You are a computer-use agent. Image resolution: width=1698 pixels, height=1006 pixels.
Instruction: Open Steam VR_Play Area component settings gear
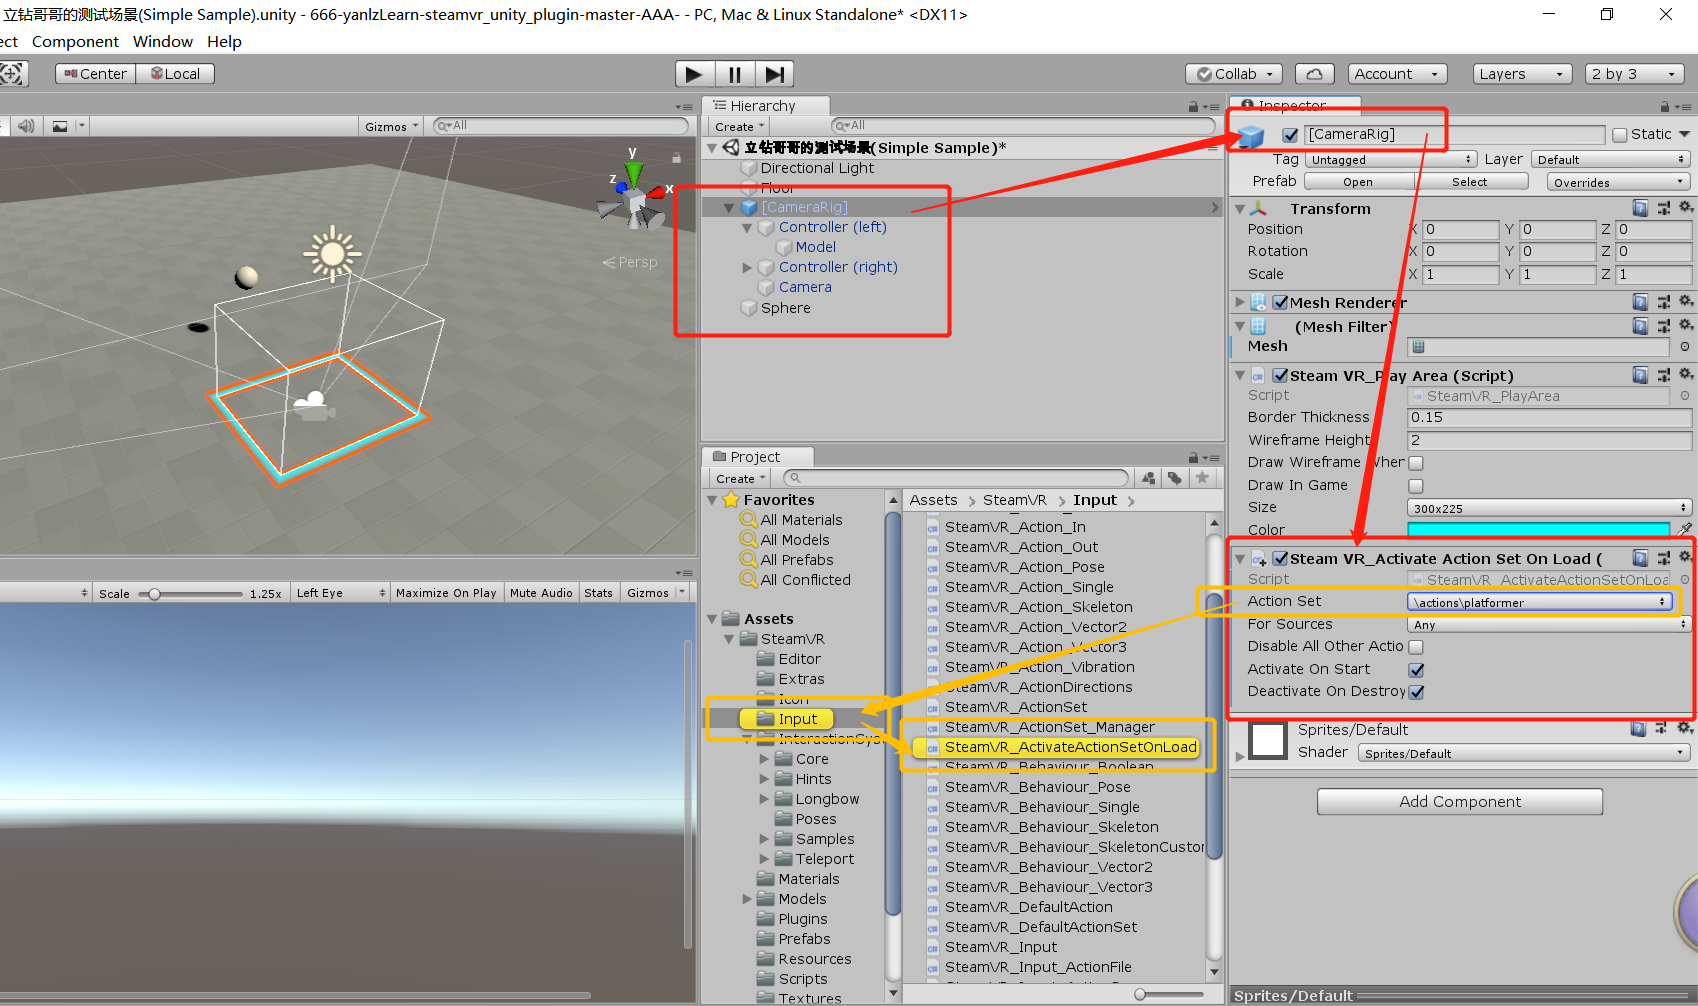tap(1686, 375)
